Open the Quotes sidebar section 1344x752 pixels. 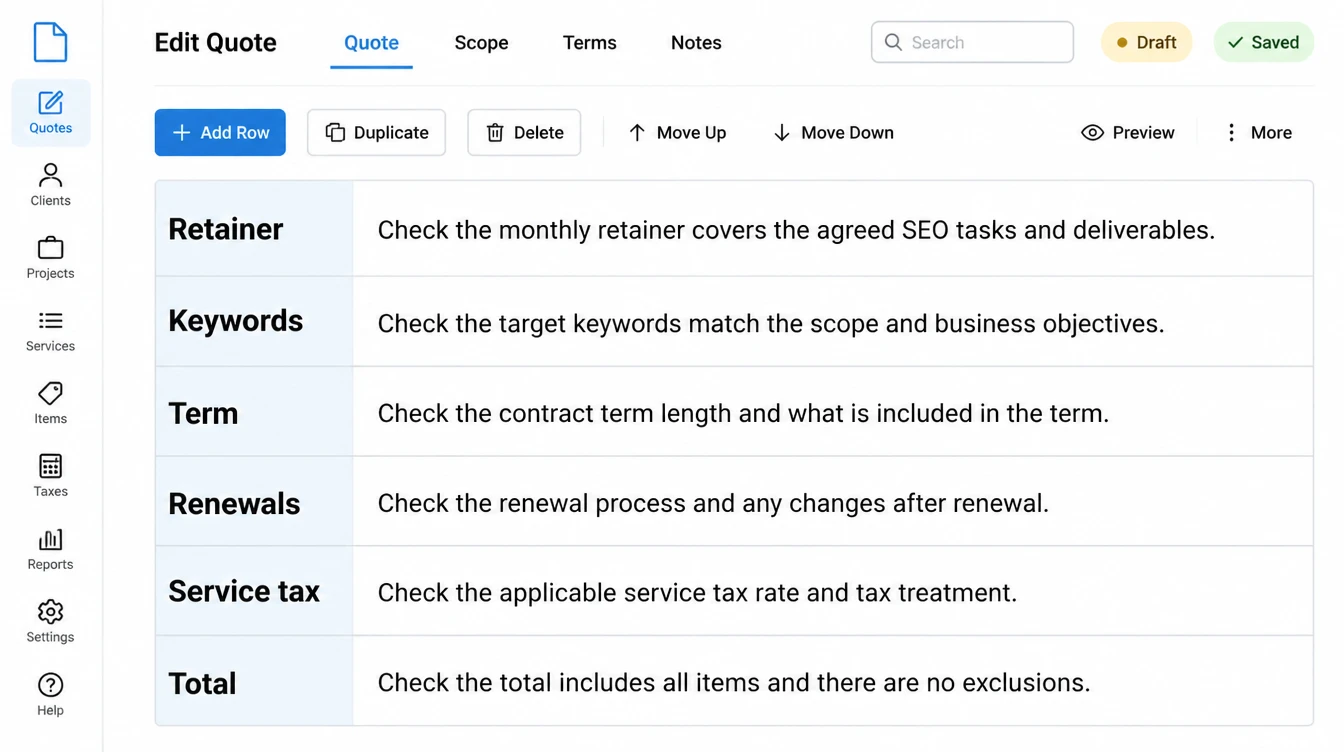pyautogui.click(x=51, y=113)
